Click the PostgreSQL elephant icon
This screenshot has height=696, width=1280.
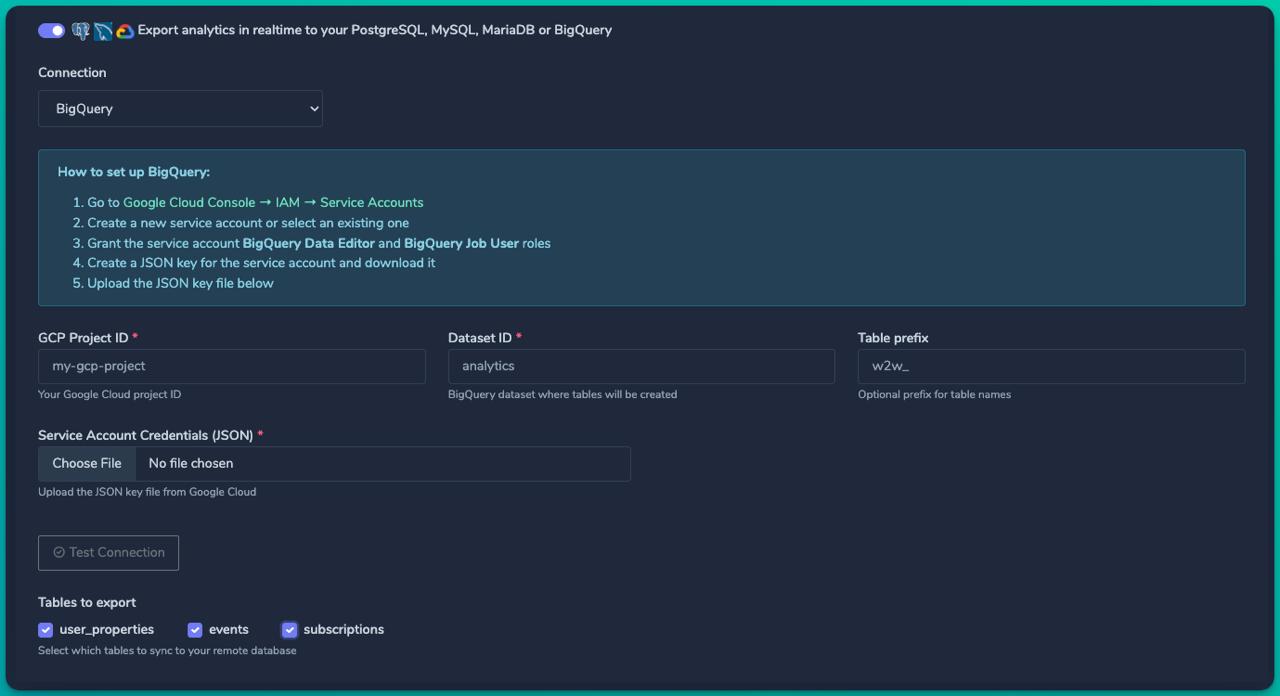(80, 31)
